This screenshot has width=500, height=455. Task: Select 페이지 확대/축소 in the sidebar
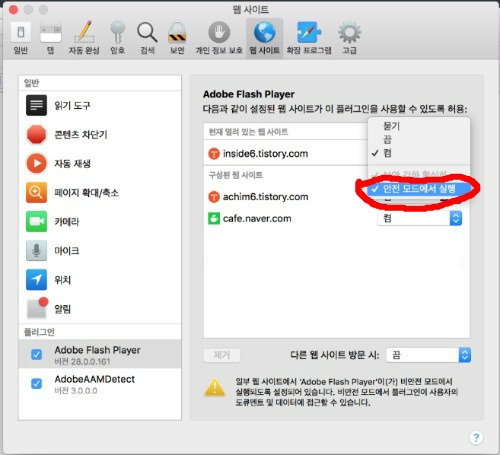coord(100,192)
